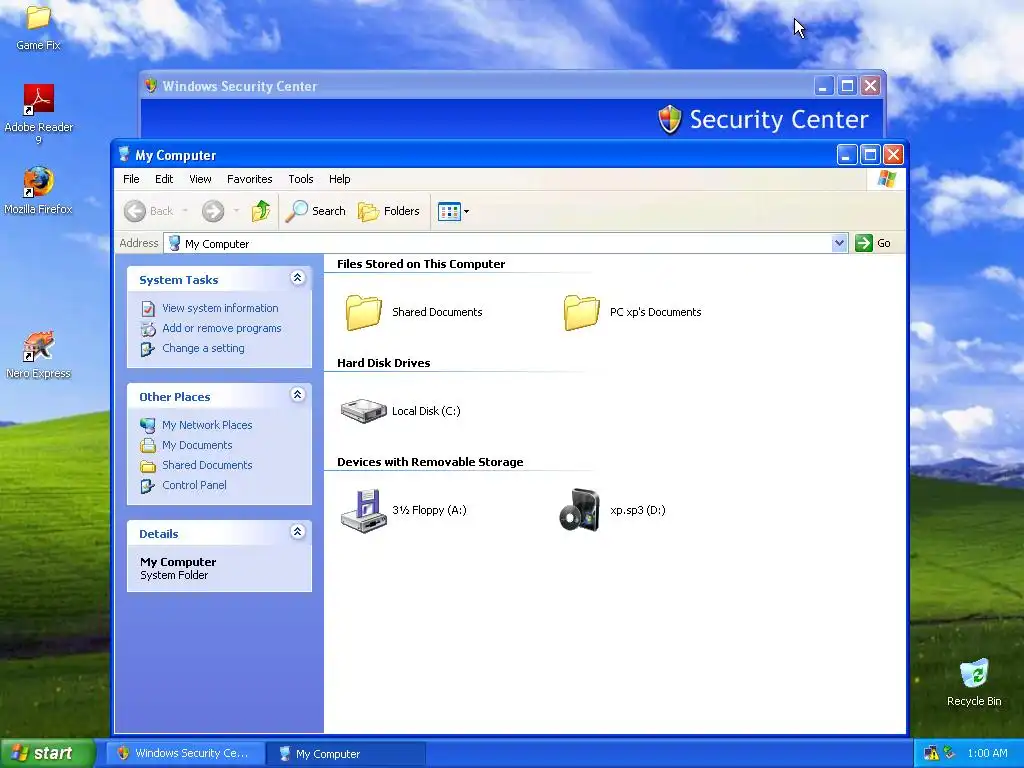This screenshot has width=1024, height=768.
Task: Click Change a setting link
Action: click(x=203, y=348)
